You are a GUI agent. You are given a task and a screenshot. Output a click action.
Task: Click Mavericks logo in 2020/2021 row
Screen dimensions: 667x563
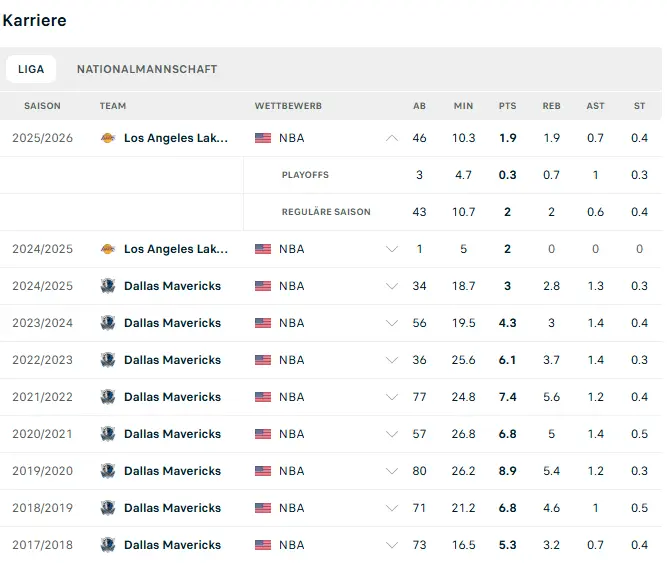tap(108, 434)
